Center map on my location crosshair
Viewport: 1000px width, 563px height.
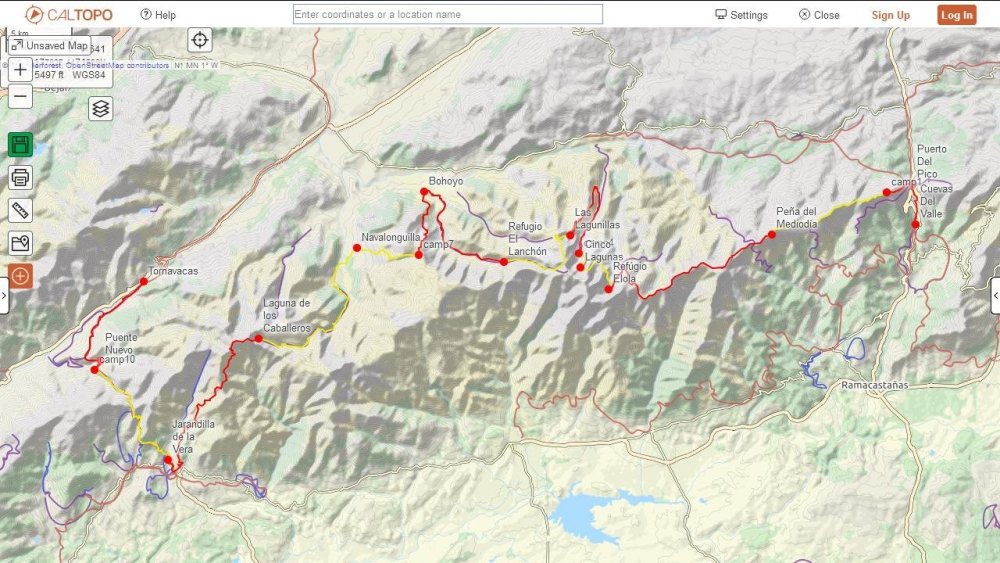coord(200,40)
